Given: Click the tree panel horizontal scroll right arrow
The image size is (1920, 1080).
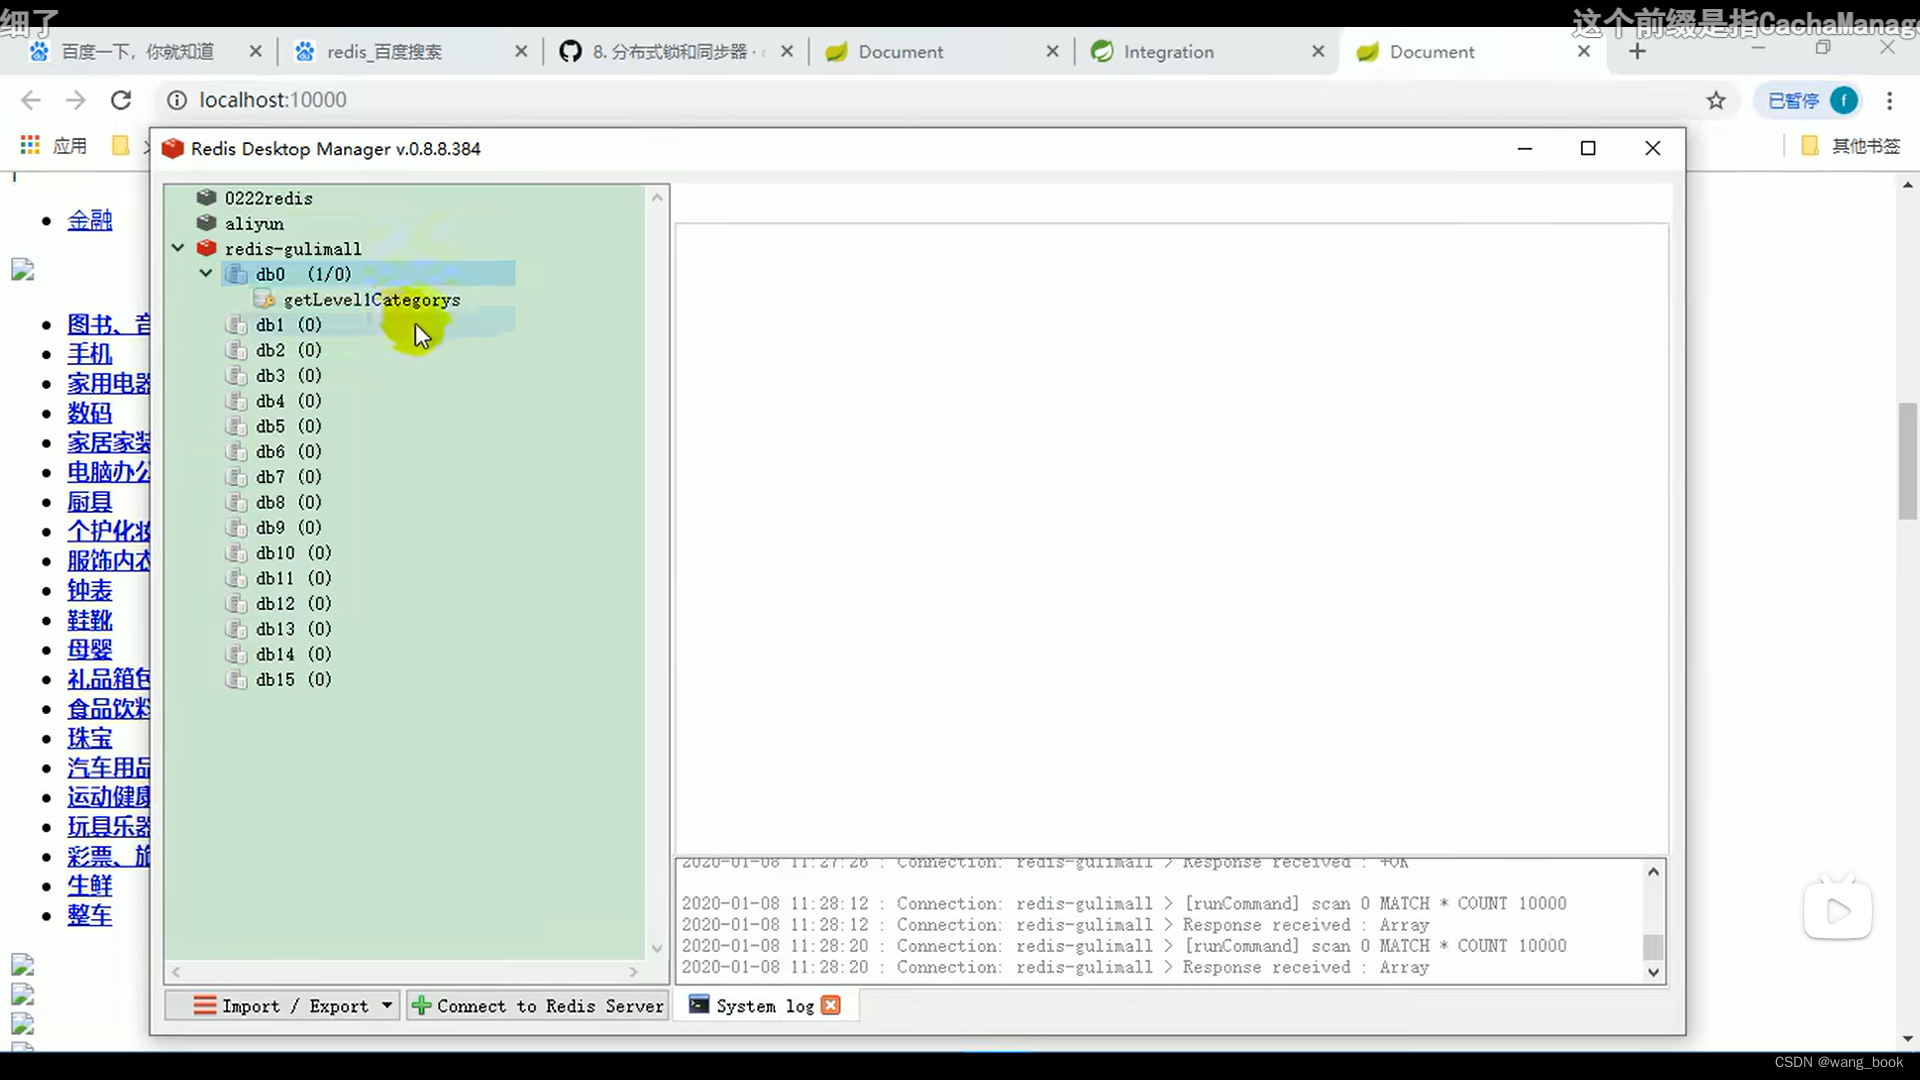Looking at the screenshot, I should tap(633, 971).
